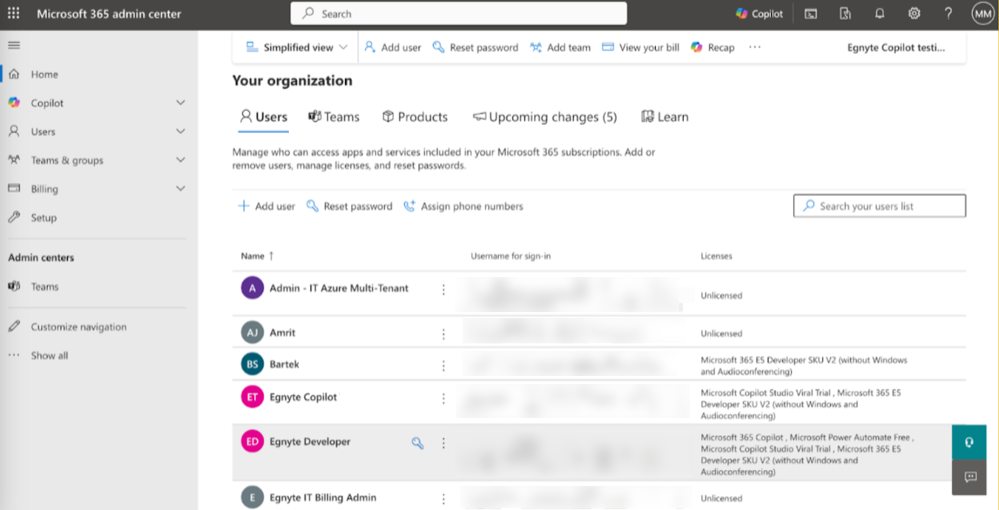Image resolution: width=999 pixels, height=510 pixels.
Task: Open Copilot from the top bar
Action: [x=759, y=13]
